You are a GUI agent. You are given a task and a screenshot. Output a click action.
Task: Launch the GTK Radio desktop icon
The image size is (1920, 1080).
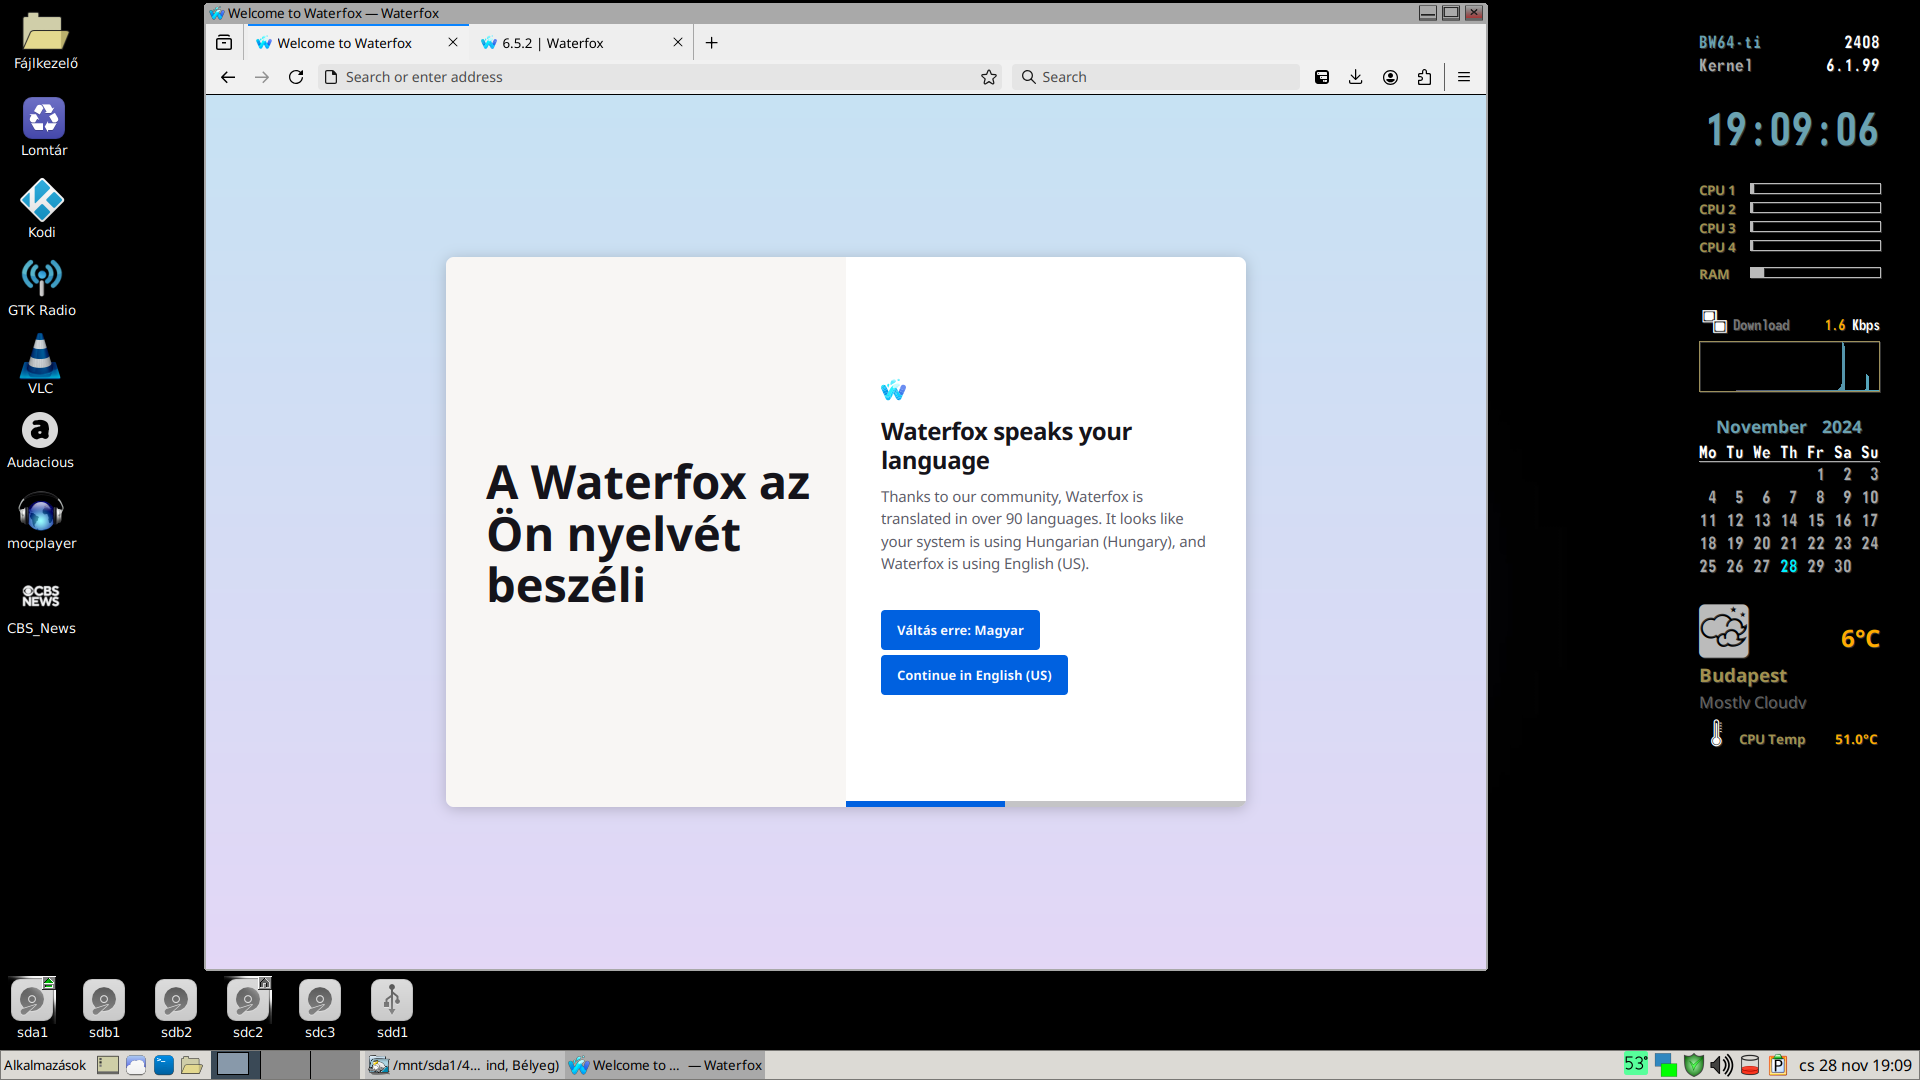click(x=42, y=288)
